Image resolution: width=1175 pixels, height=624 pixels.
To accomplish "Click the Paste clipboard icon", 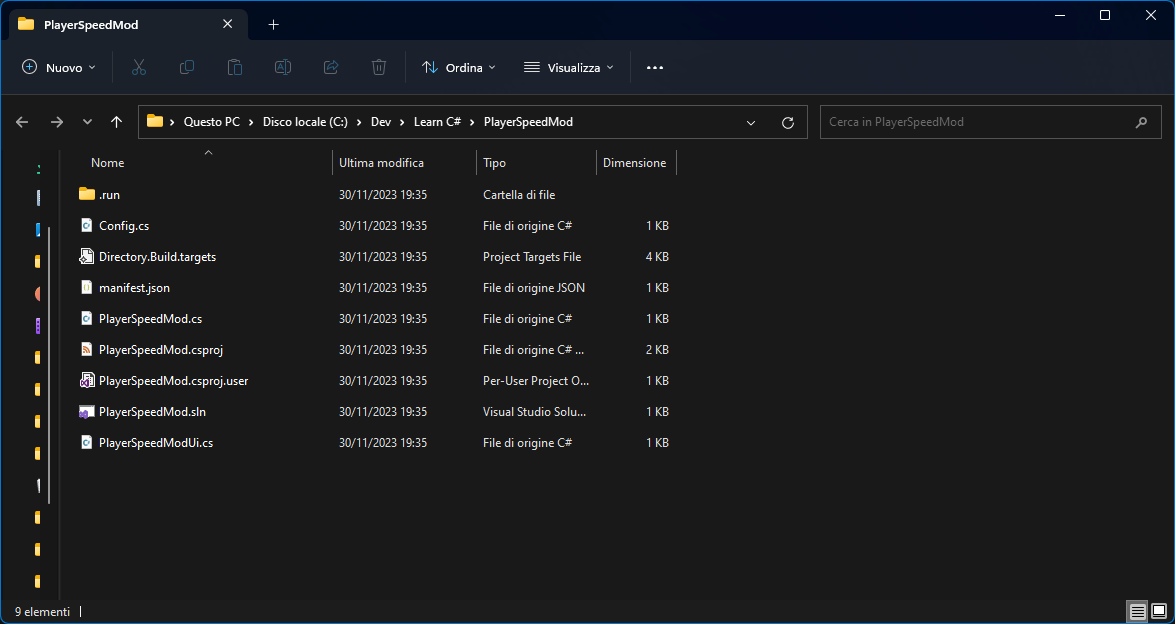I will [x=235, y=67].
